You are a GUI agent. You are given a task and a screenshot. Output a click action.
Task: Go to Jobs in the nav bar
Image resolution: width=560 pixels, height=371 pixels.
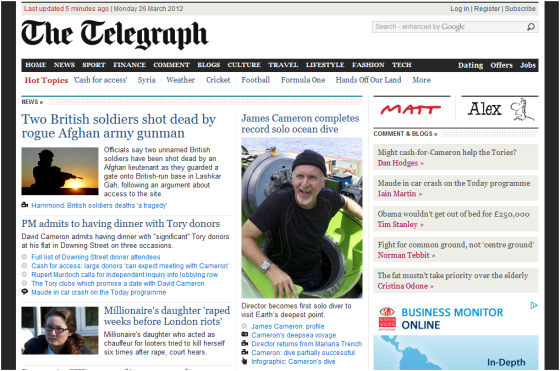528,65
